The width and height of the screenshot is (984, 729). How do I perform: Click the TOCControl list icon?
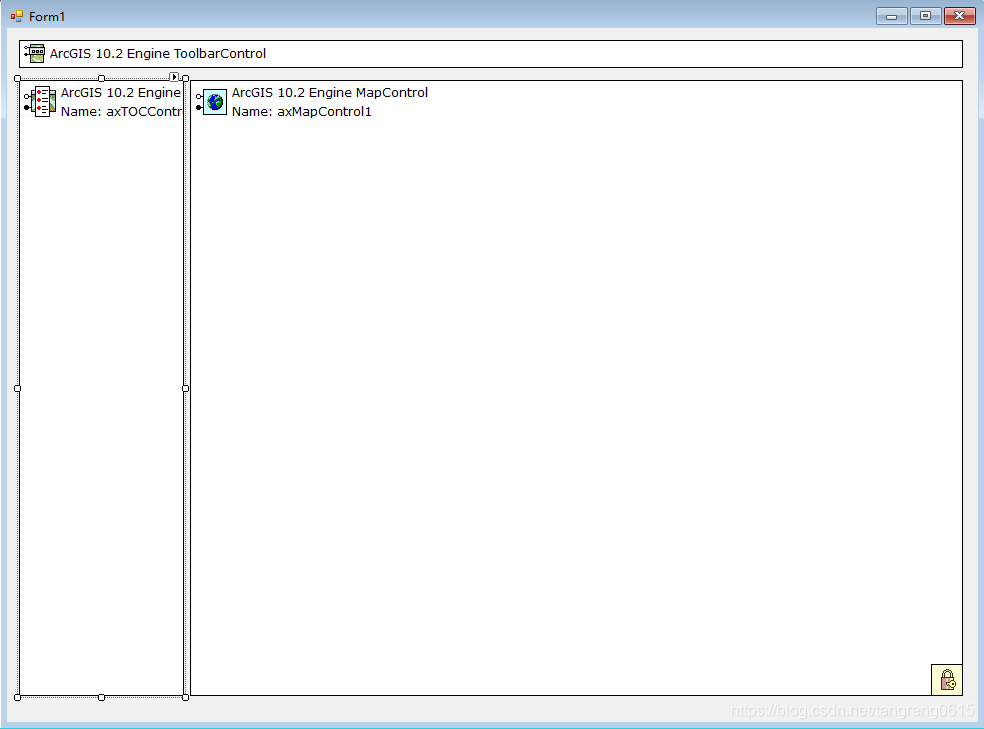click(40, 102)
